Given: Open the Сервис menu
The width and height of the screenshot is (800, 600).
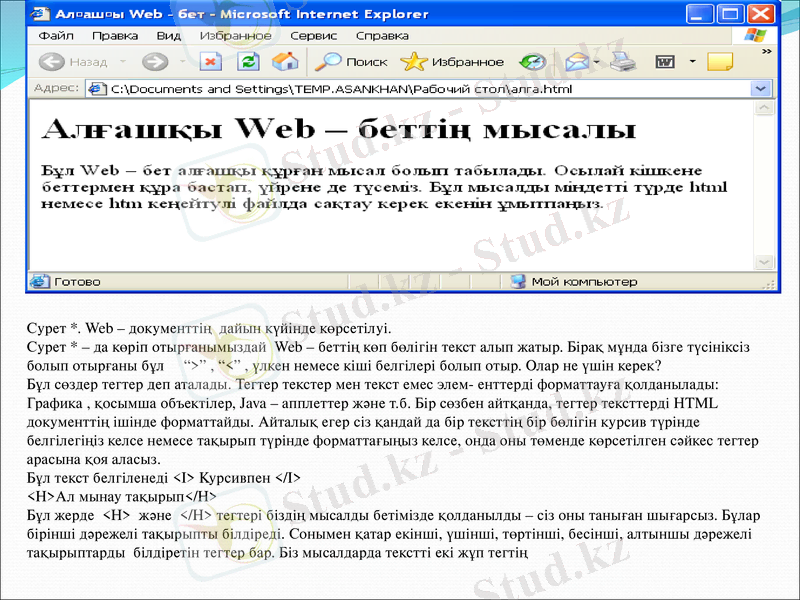Looking at the screenshot, I should [312, 35].
